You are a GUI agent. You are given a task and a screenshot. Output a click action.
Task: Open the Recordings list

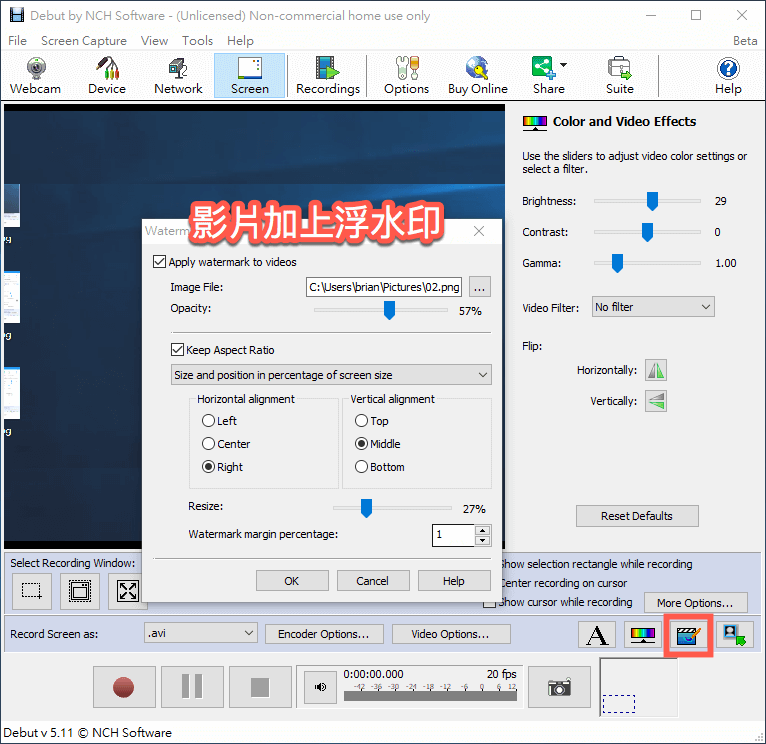[327, 75]
